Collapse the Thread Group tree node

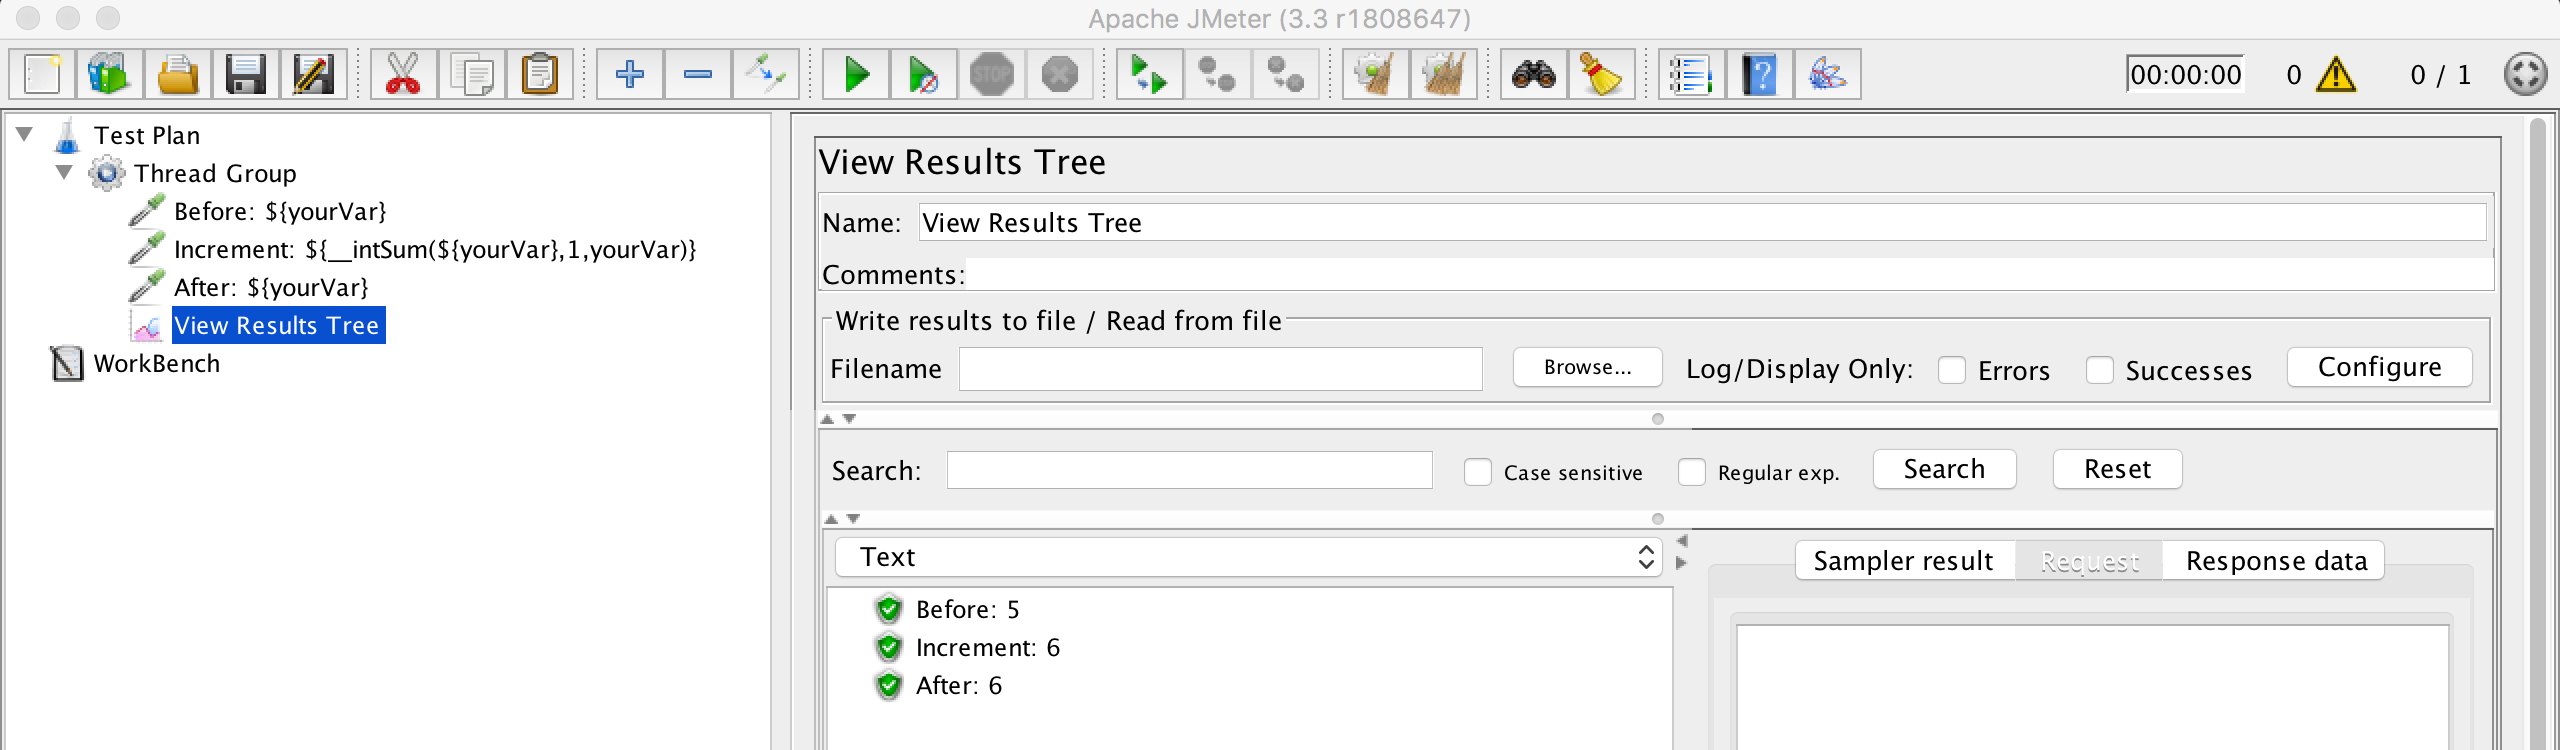(65, 173)
